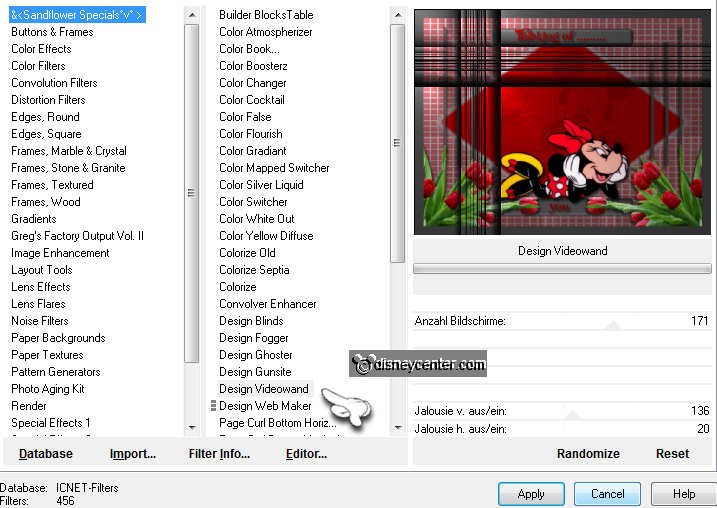Choose the Design Gunsite filter
This screenshot has height=508, width=717.
pyautogui.click(x=255, y=372)
